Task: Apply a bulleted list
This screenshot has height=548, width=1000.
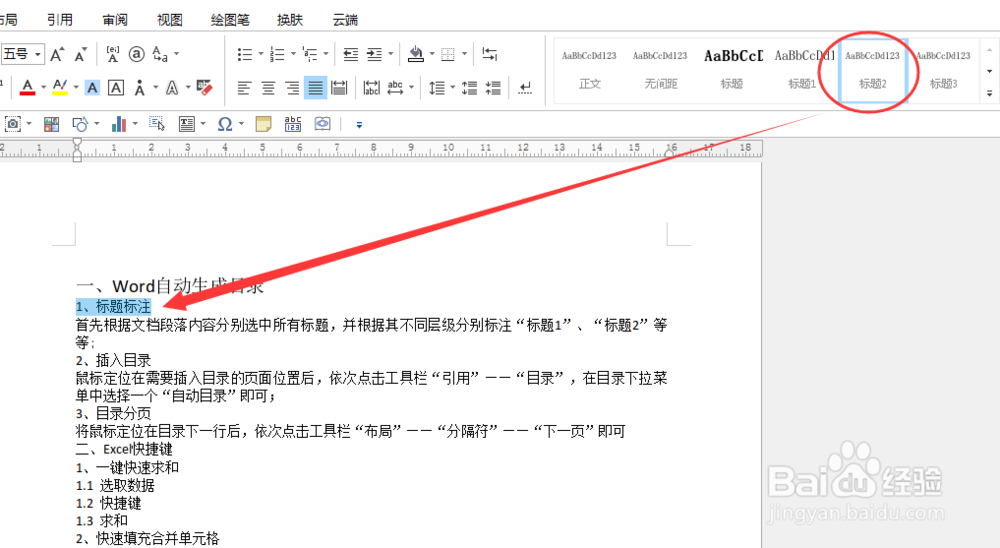Action: (x=244, y=54)
